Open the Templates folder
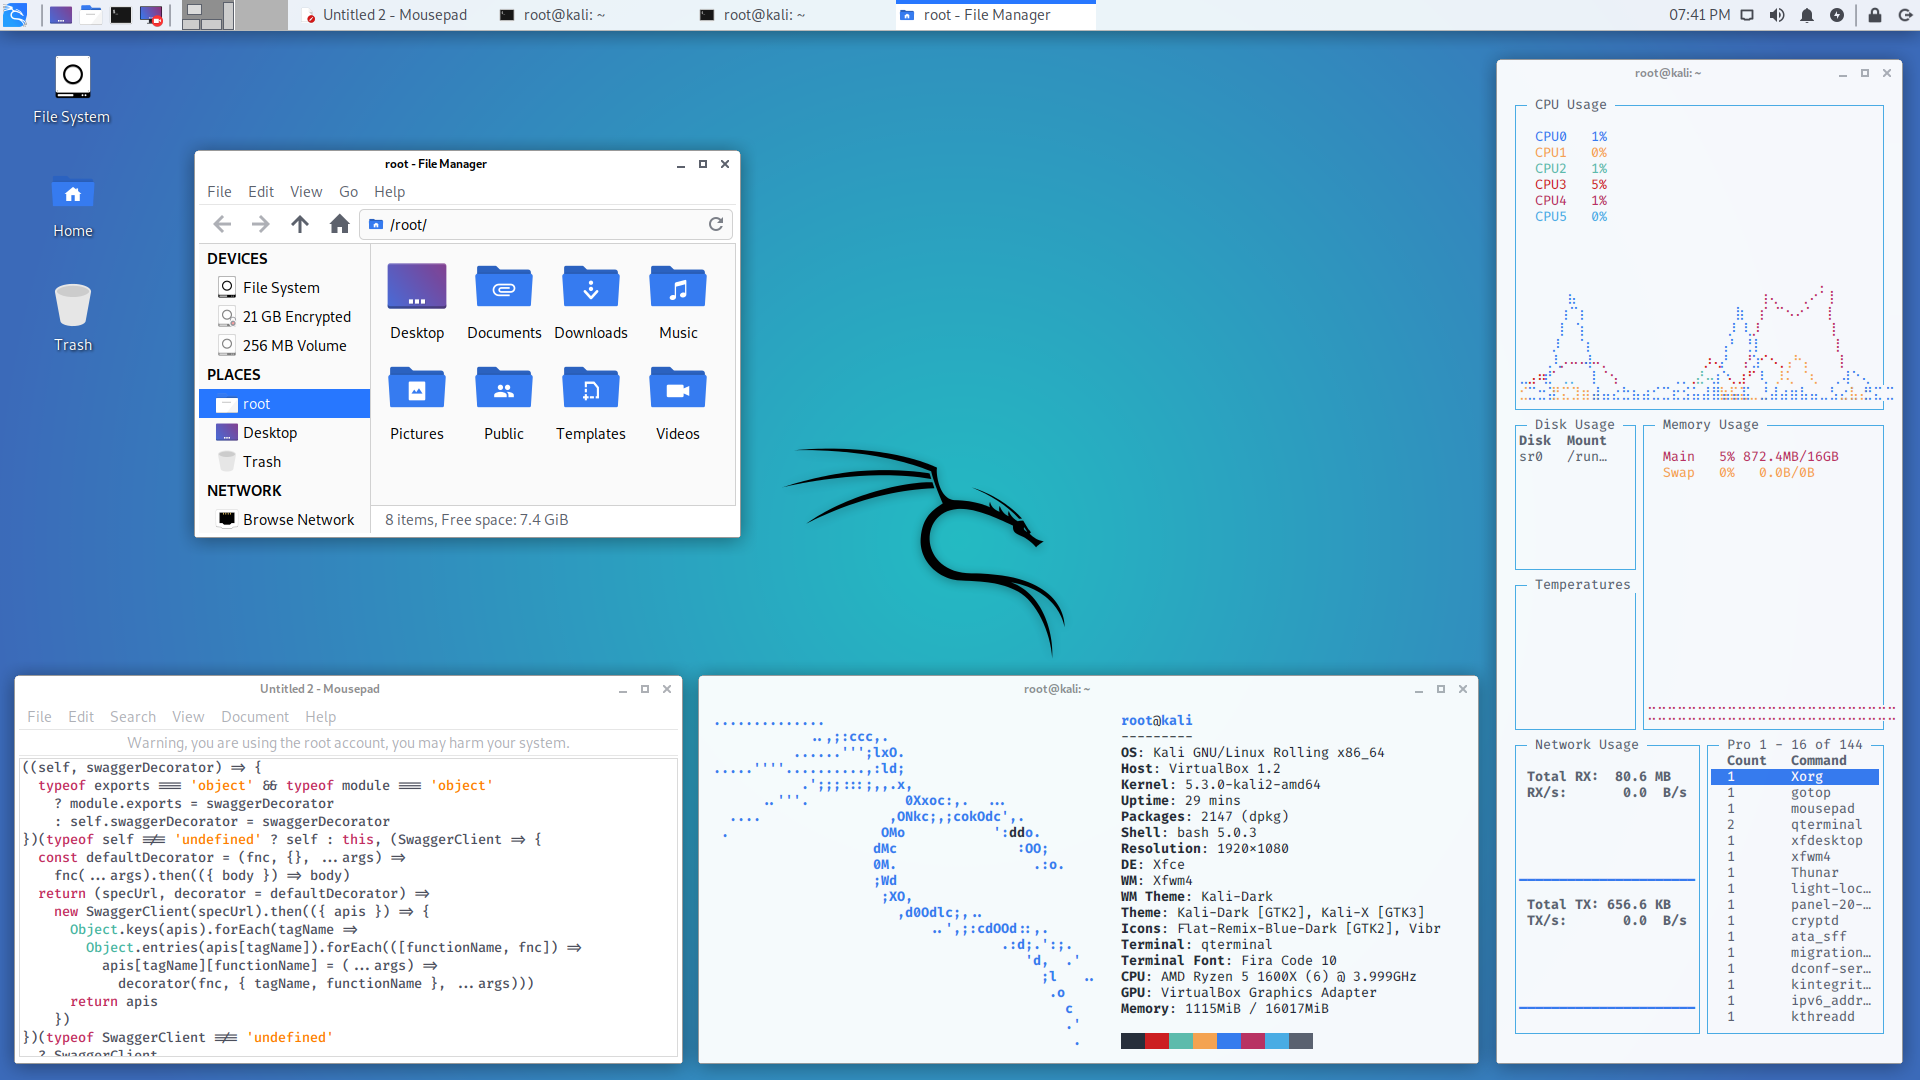This screenshot has width=1920, height=1080. point(591,402)
